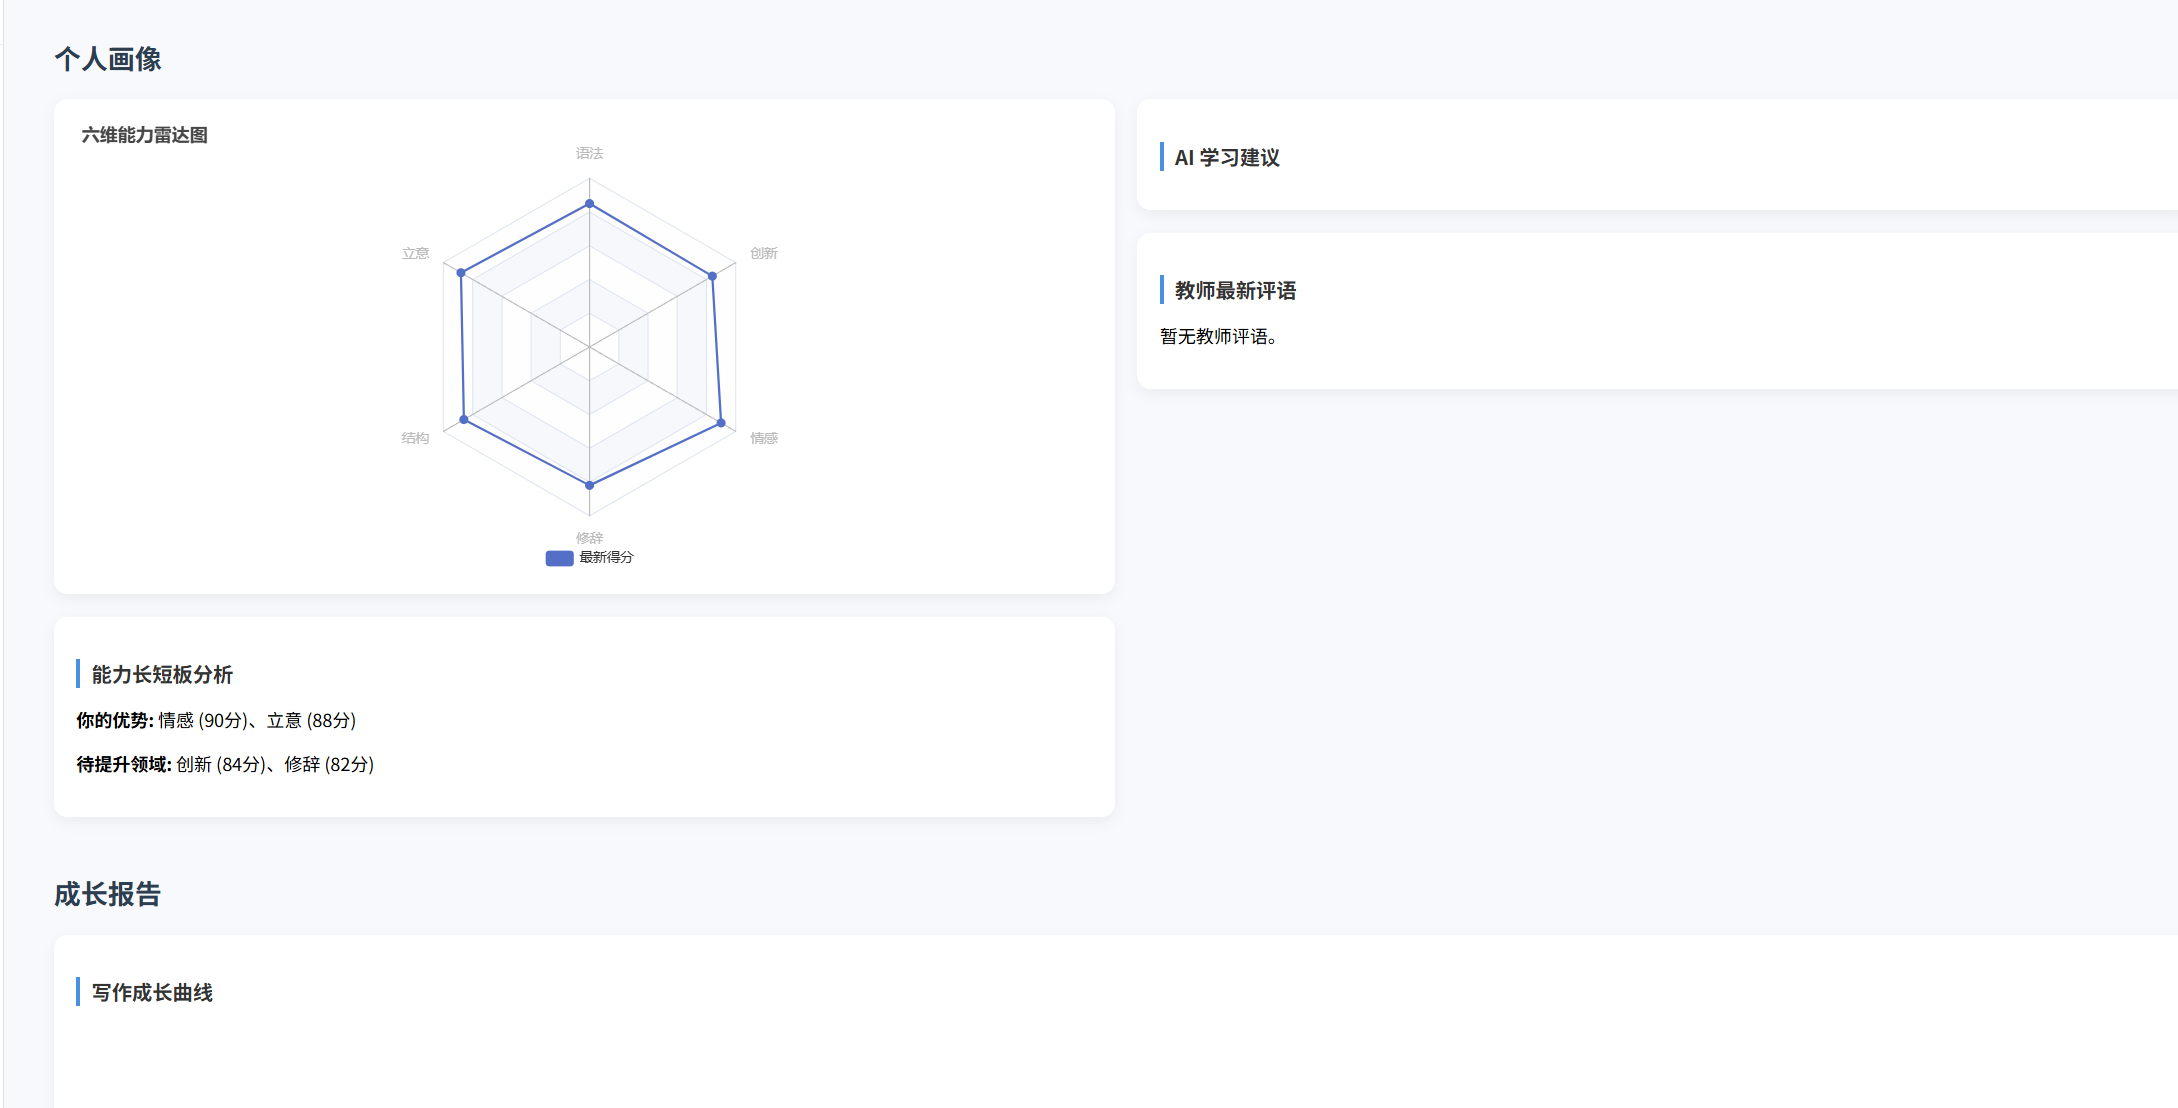The image size is (2178, 1108).
Task: Click the 能力长短板分析 heading
Action: tap(162, 675)
